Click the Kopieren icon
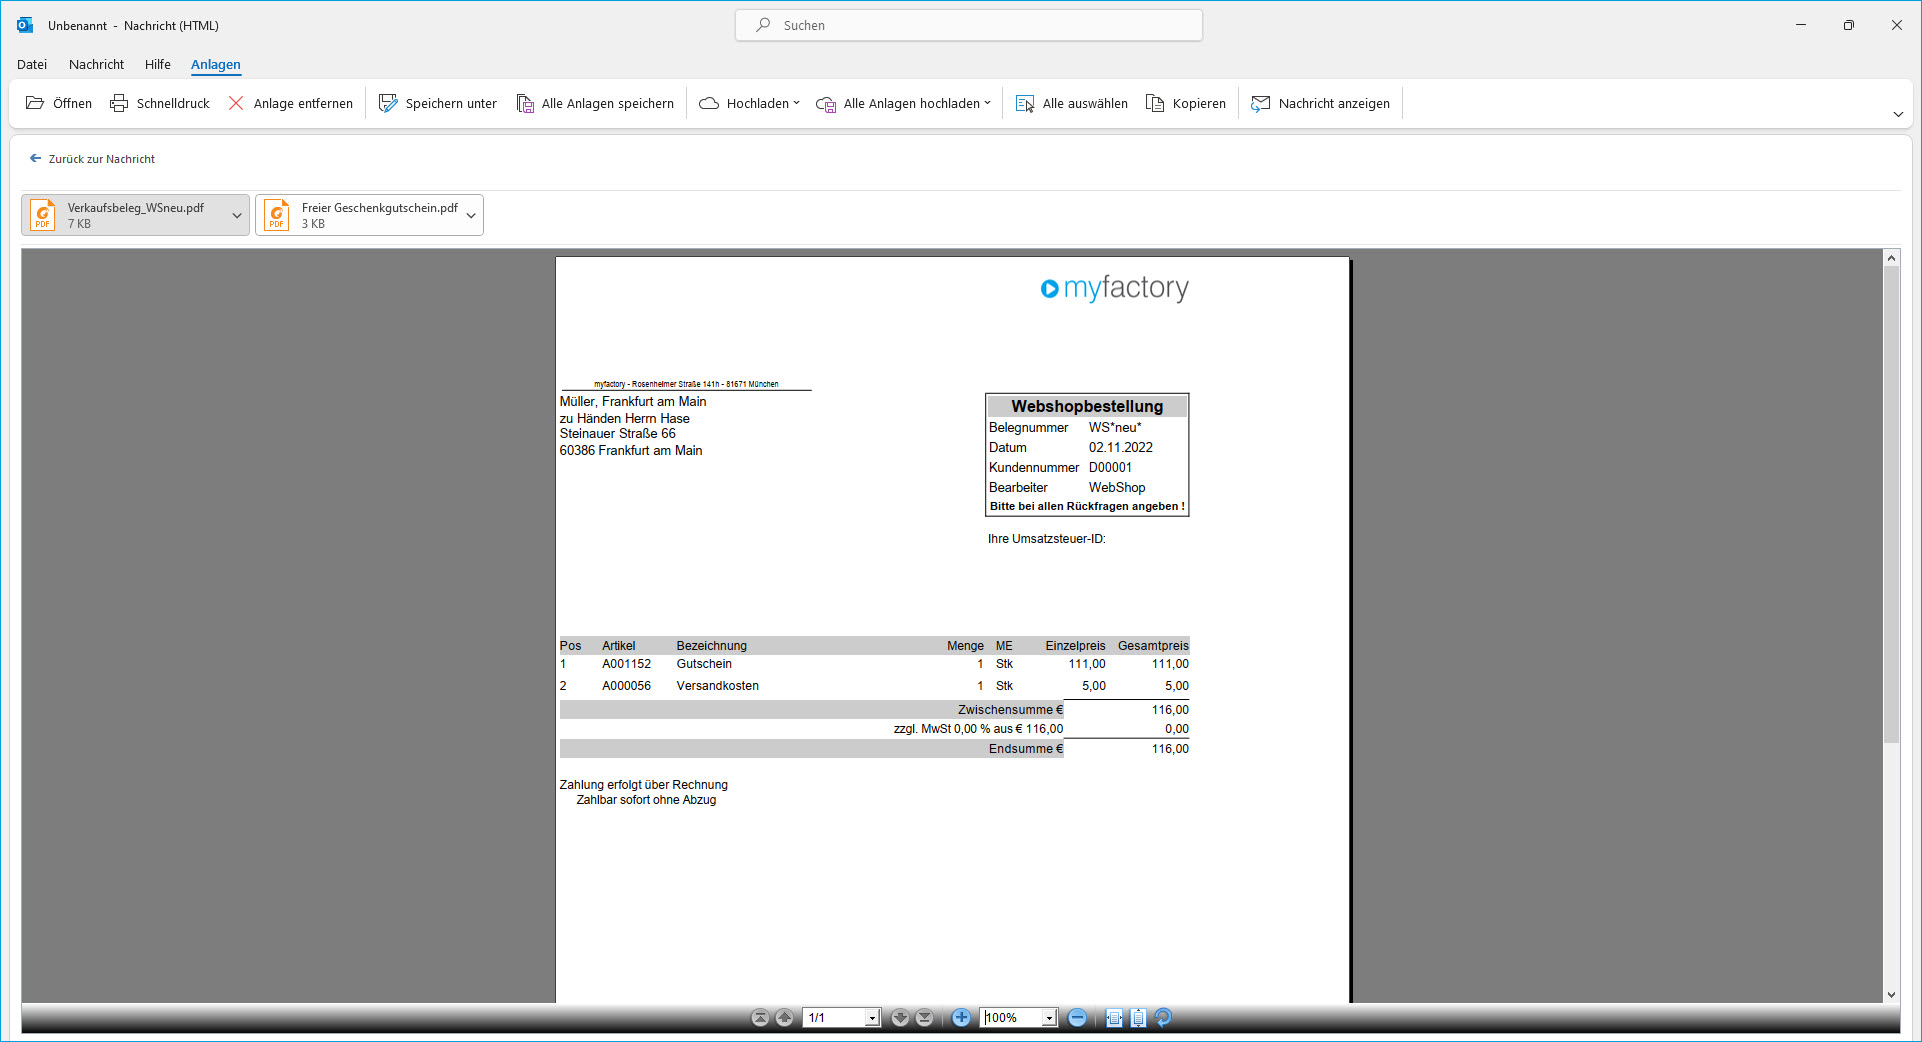1922x1042 pixels. (1155, 103)
